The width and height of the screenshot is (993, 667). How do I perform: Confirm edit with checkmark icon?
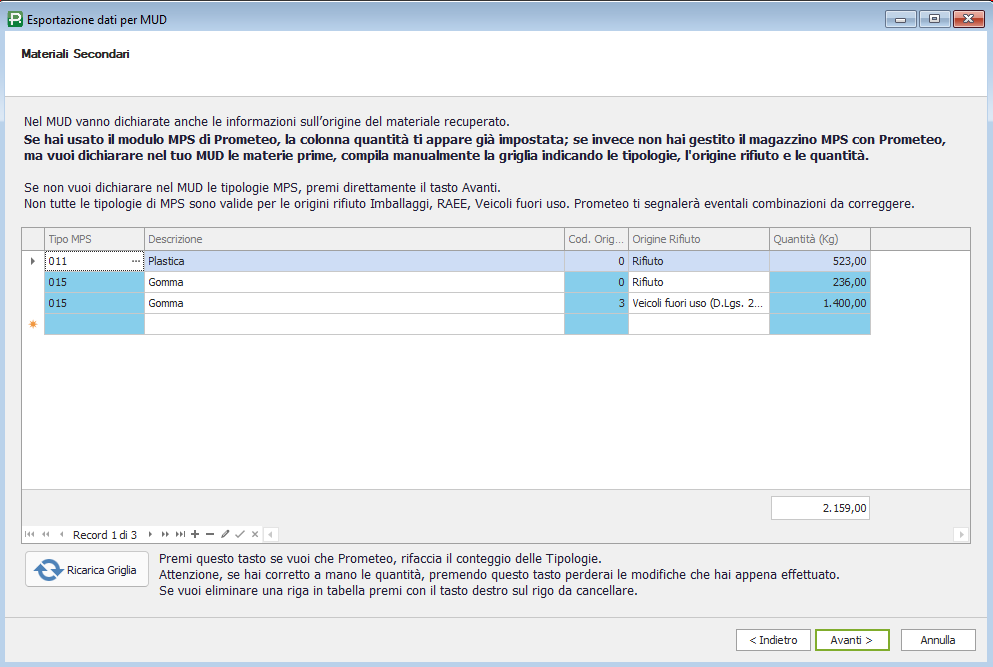pyautogui.click(x=240, y=535)
